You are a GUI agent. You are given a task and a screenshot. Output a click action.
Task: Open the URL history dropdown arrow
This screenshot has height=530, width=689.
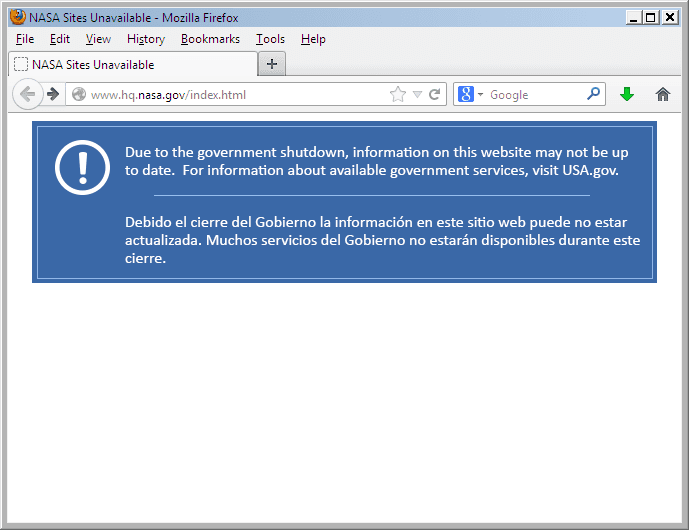[x=417, y=94]
